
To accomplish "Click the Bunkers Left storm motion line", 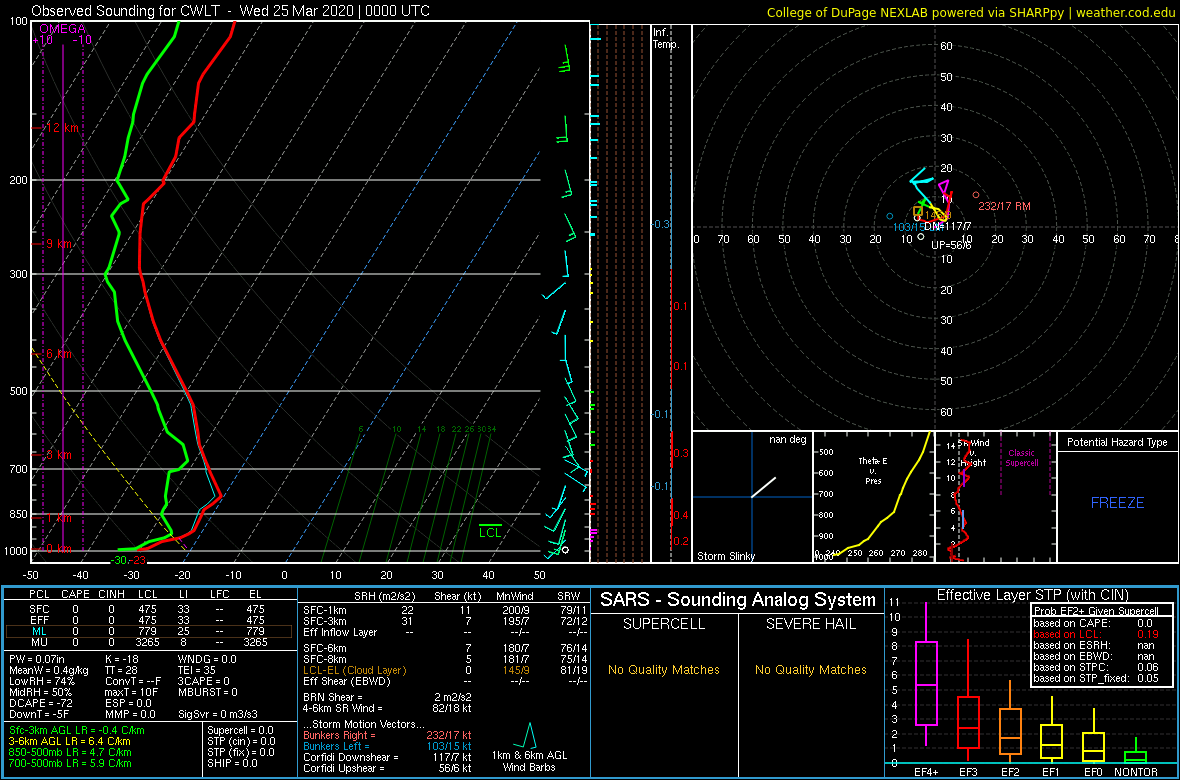I will coord(387,746).
